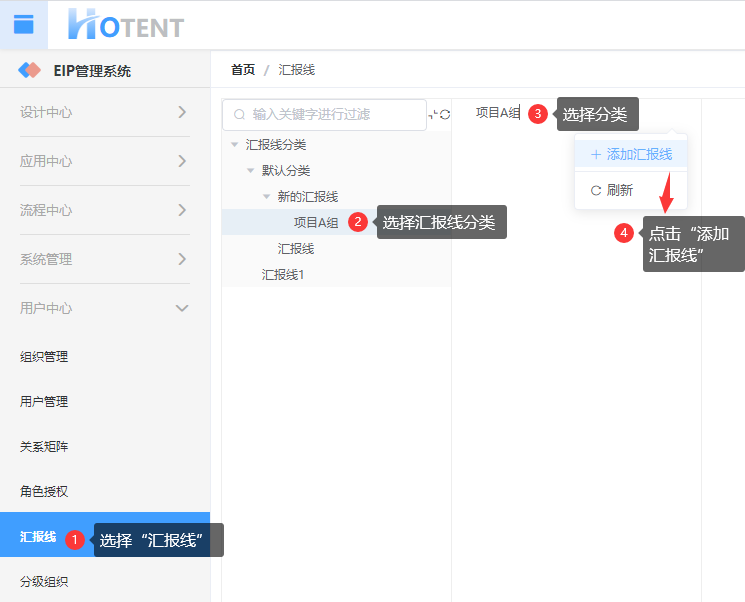Click the Hotent logo
Image resolution: width=745 pixels, height=602 pixels.
(126, 25)
